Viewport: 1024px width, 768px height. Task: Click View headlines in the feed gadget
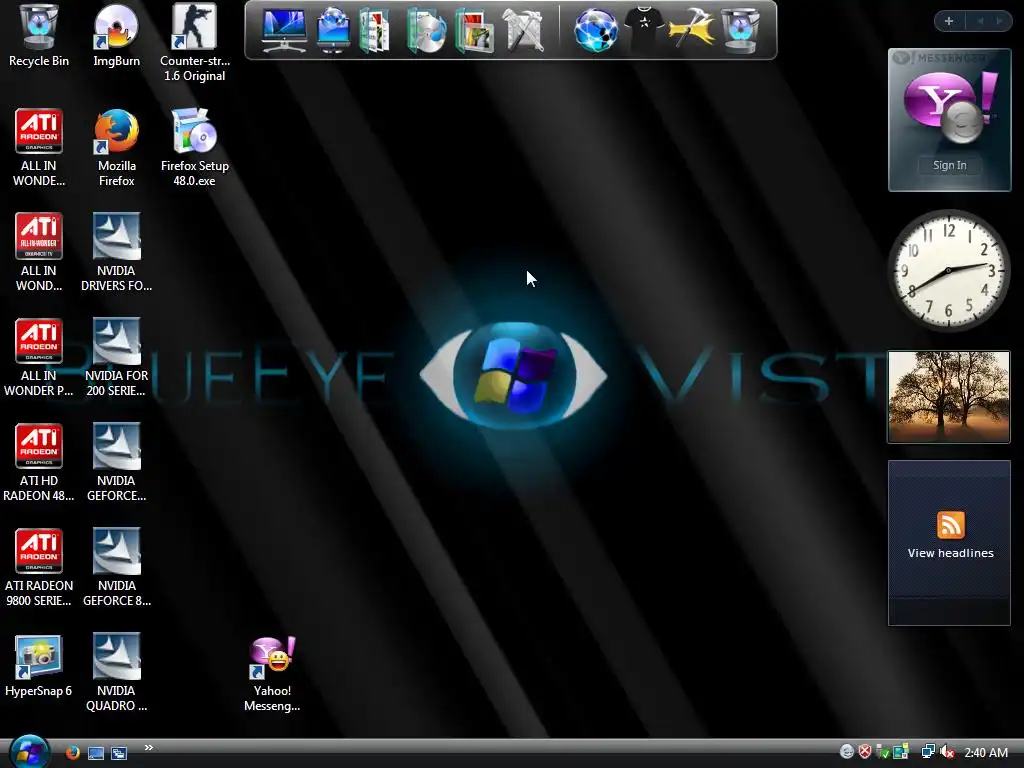(950, 553)
